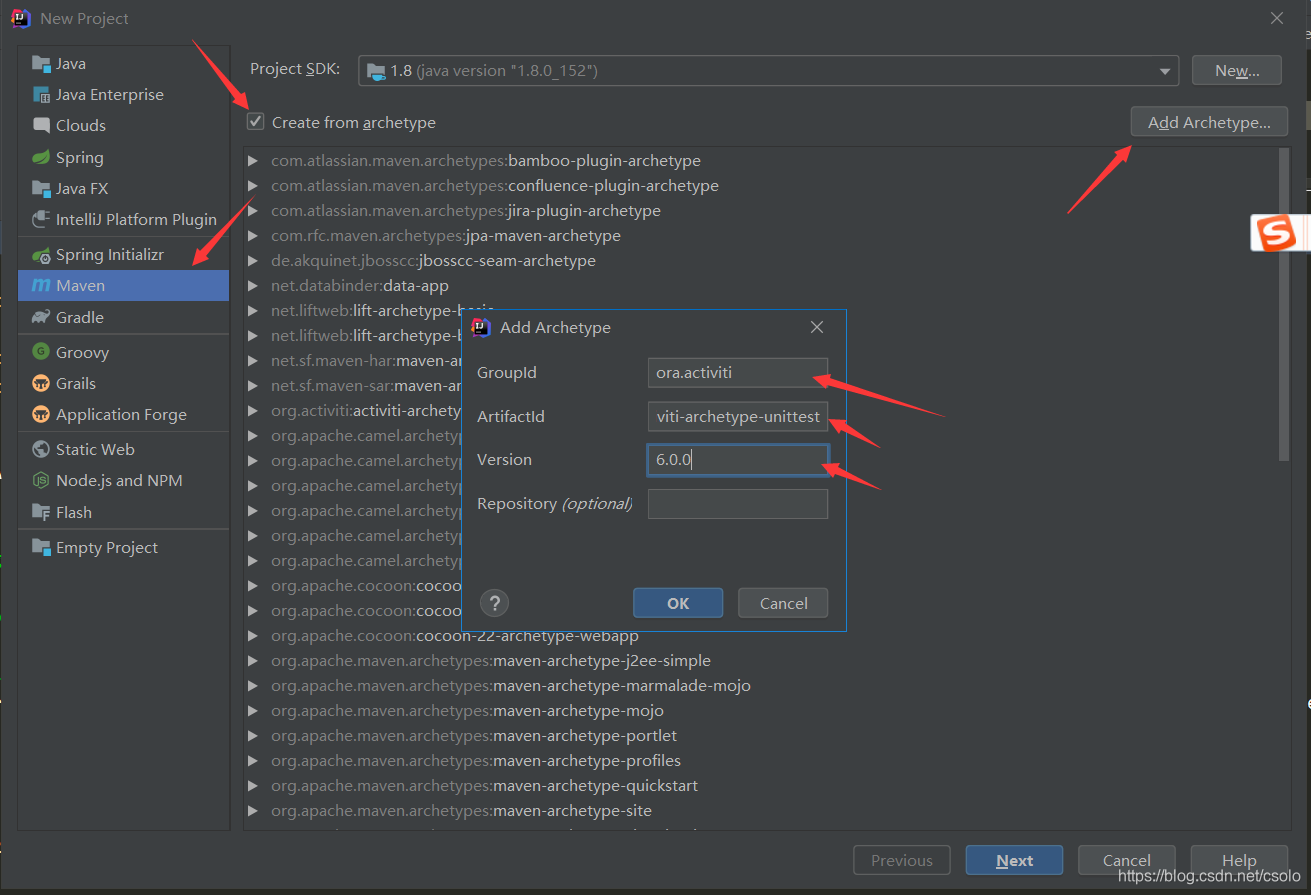The width and height of the screenshot is (1311, 895).
Task: Expand maven-archetype-j2ee-simple node
Action: (253, 661)
